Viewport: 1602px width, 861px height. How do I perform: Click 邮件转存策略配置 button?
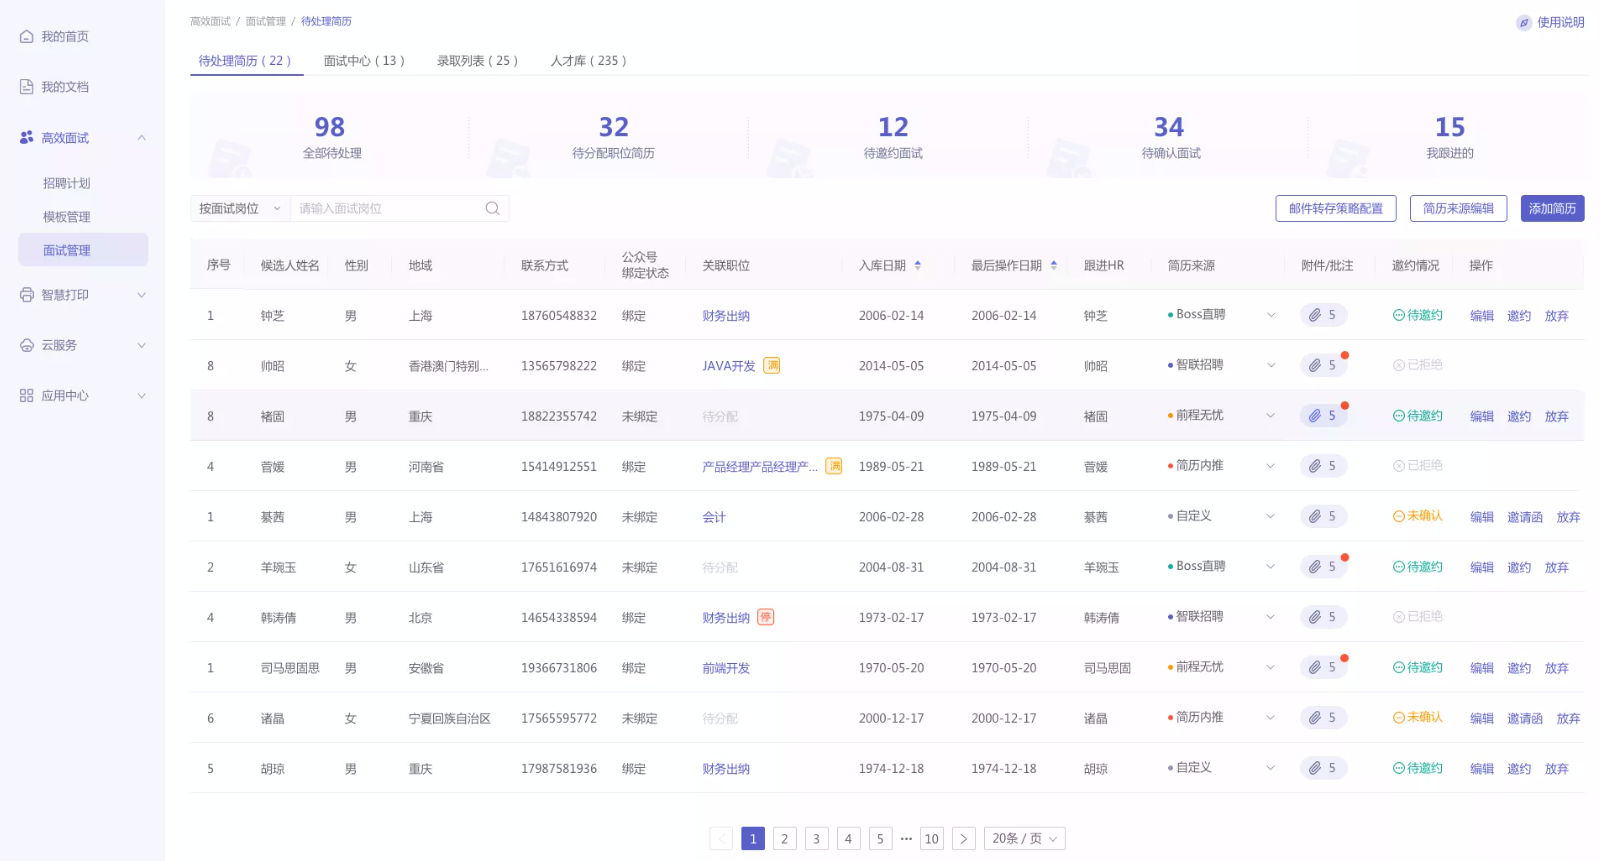coord(1336,208)
